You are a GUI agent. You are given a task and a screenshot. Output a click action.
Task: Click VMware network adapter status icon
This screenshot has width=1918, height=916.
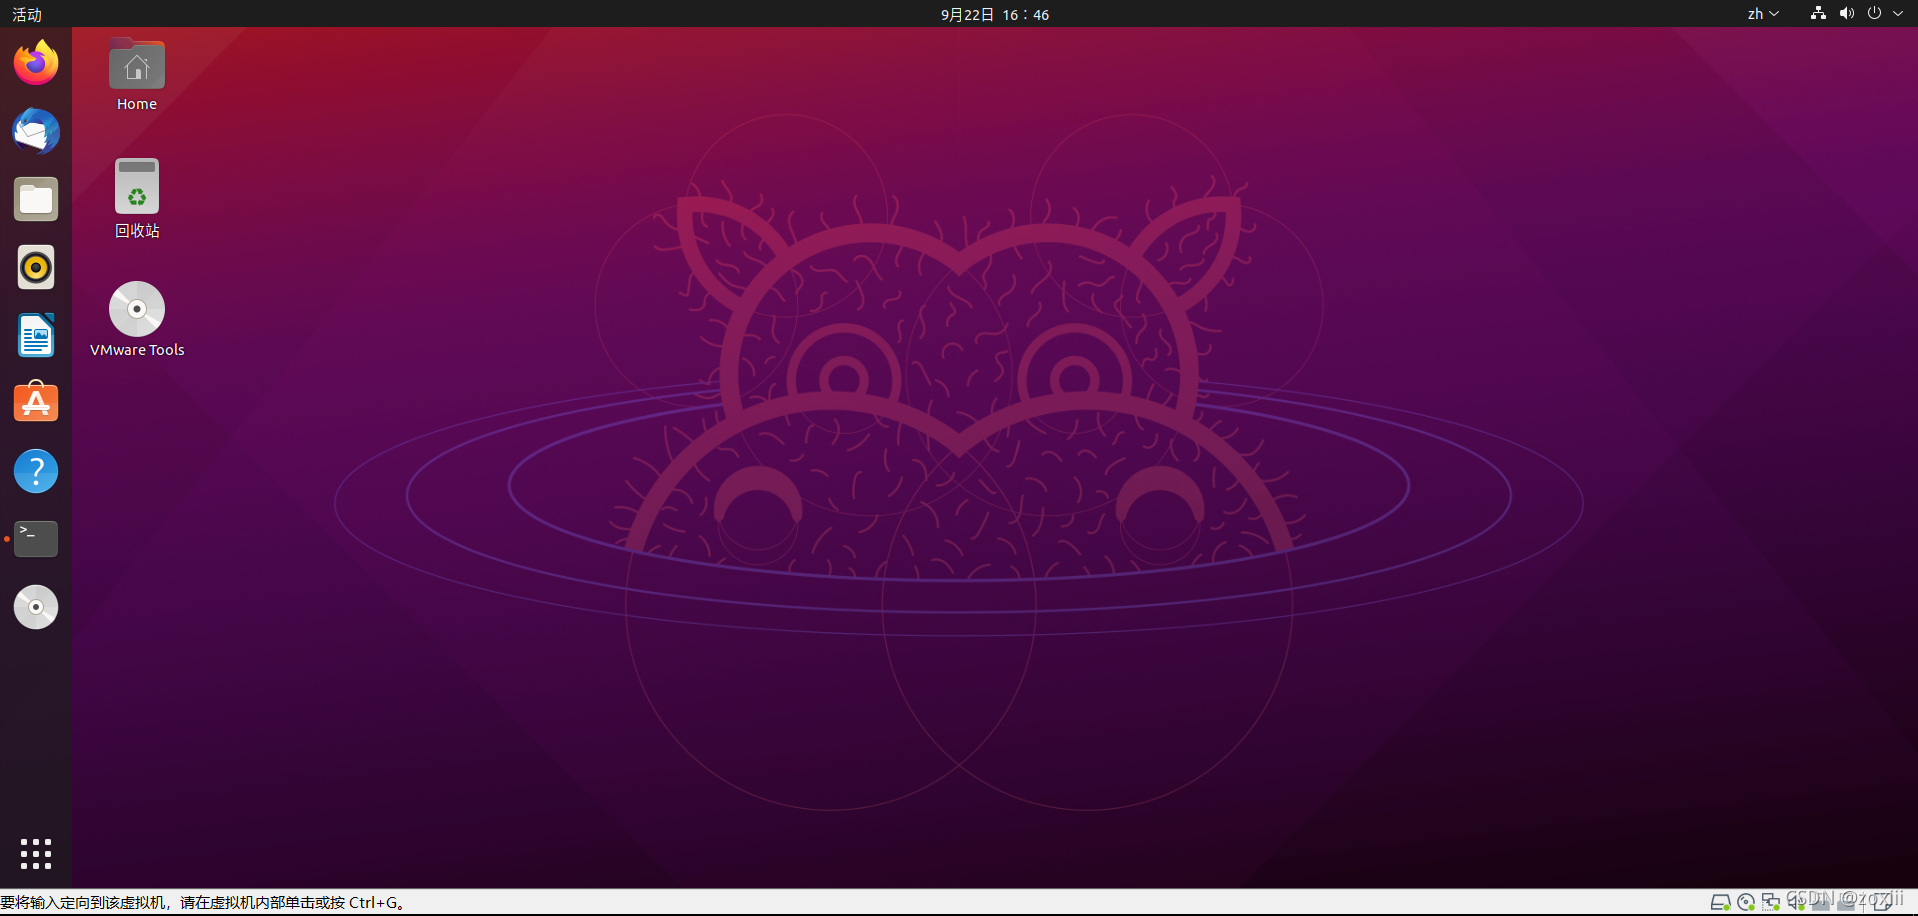[x=1771, y=903]
